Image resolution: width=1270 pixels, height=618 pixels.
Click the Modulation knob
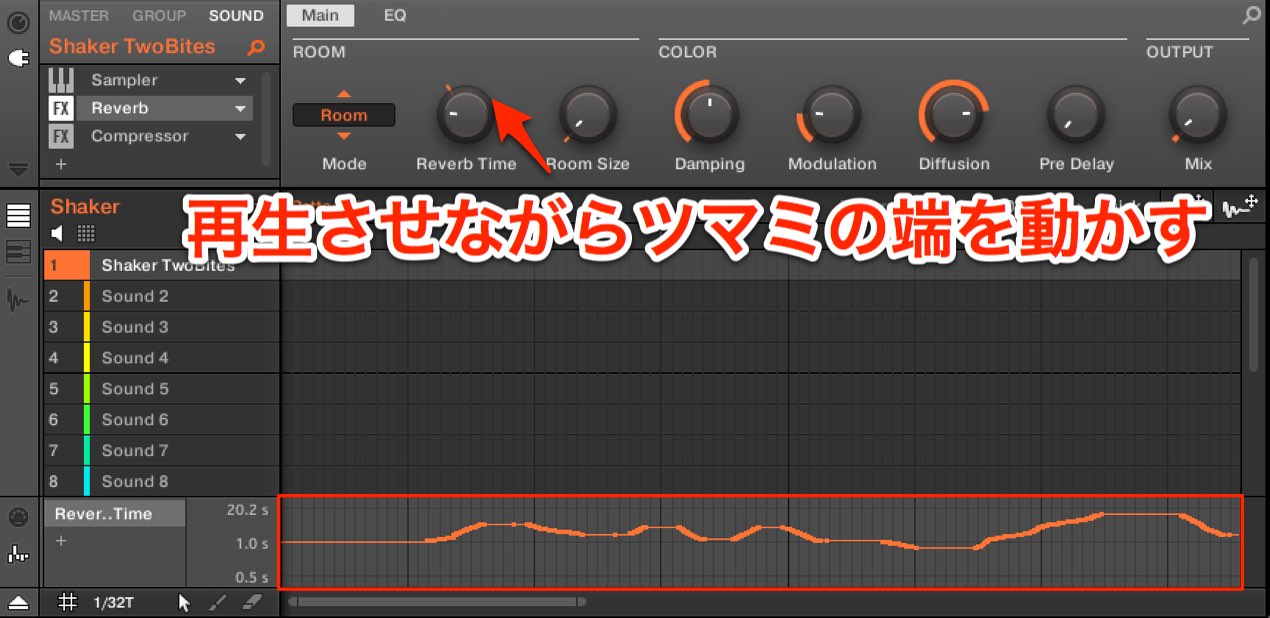[x=832, y=114]
